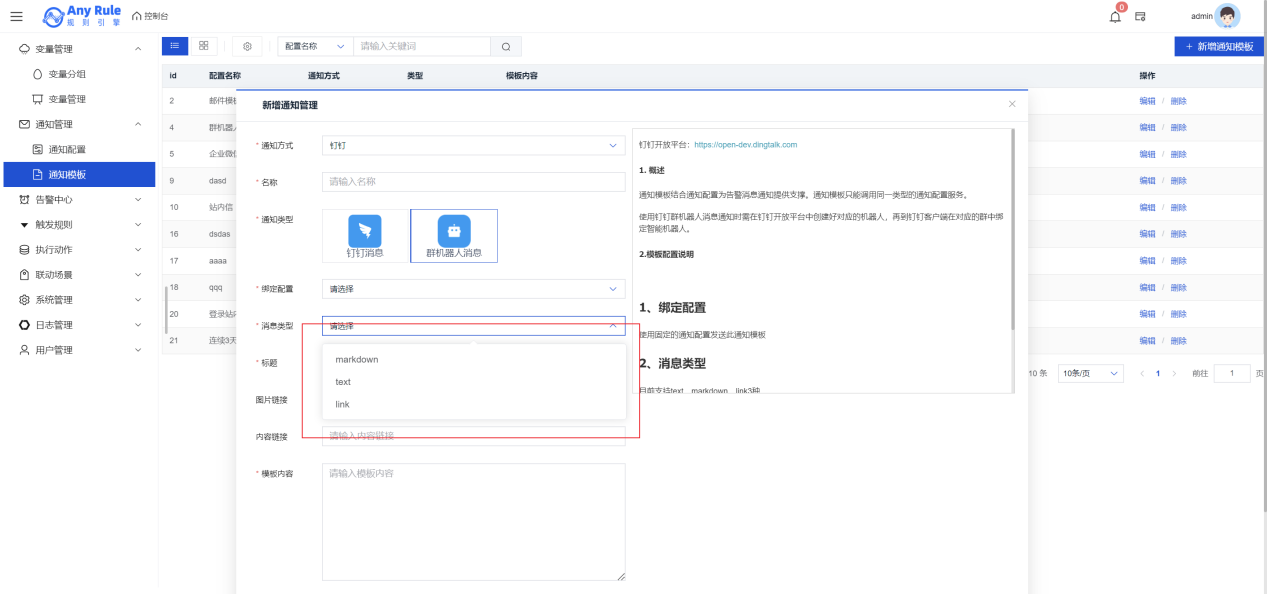Click 新增通知模板 button
Screen dimensions: 1267x594
1219,47
